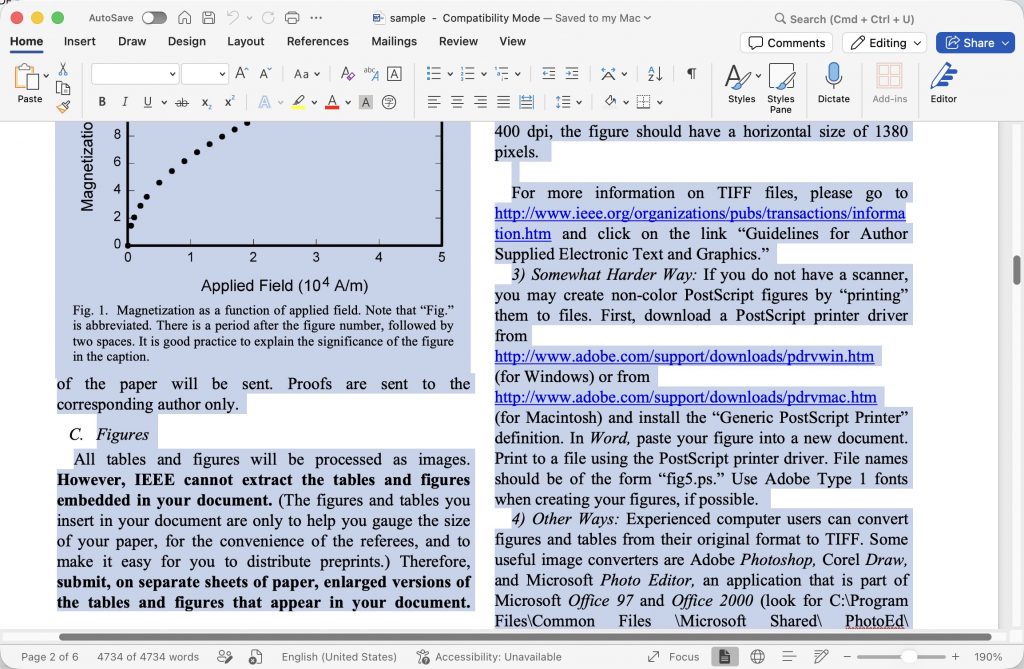Open the Draw tab
Image resolution: width=1024 pixels, height=669 pixels.
[x=132, y=41]
